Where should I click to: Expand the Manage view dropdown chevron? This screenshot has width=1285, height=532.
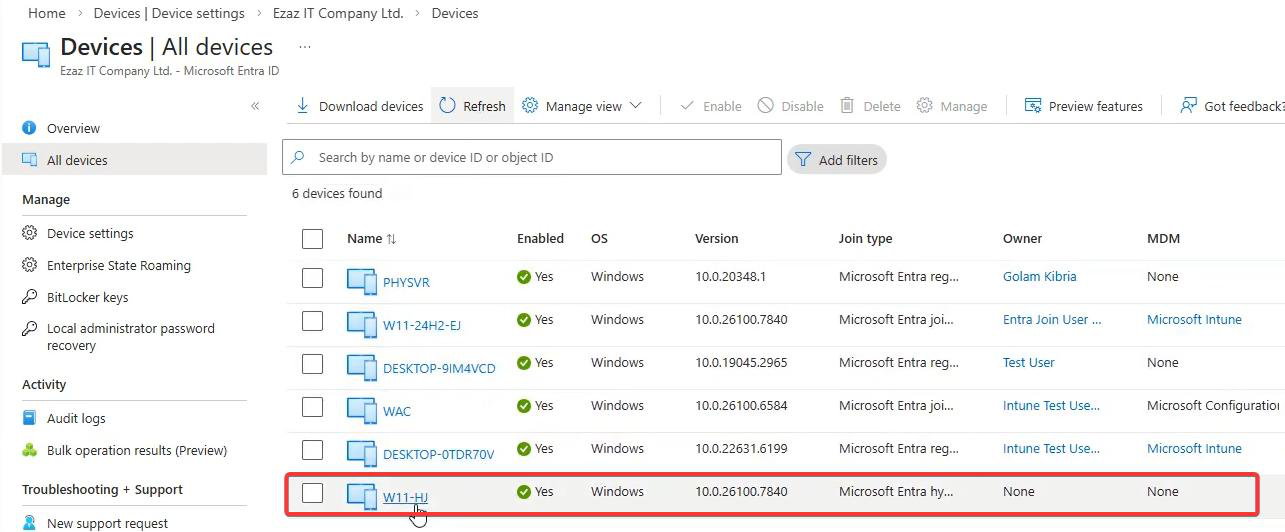[636, 106]
